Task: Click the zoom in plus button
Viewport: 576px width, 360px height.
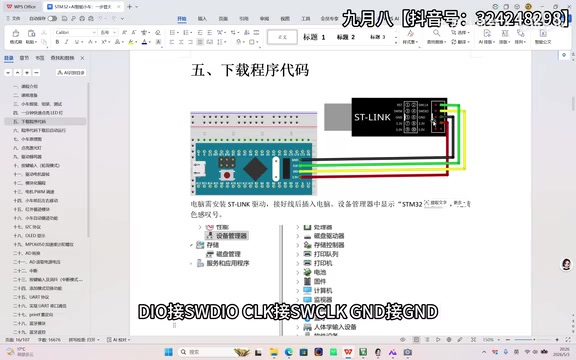Action: [557, 340]
